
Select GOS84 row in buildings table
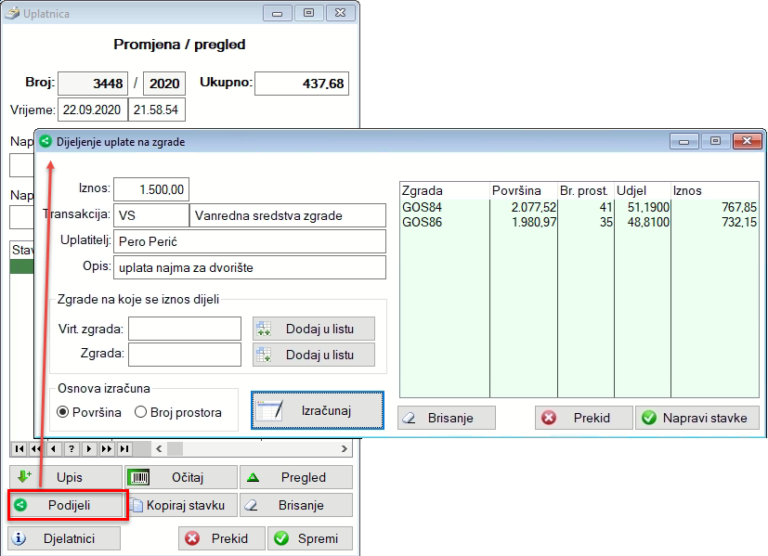tap(440, 207)
